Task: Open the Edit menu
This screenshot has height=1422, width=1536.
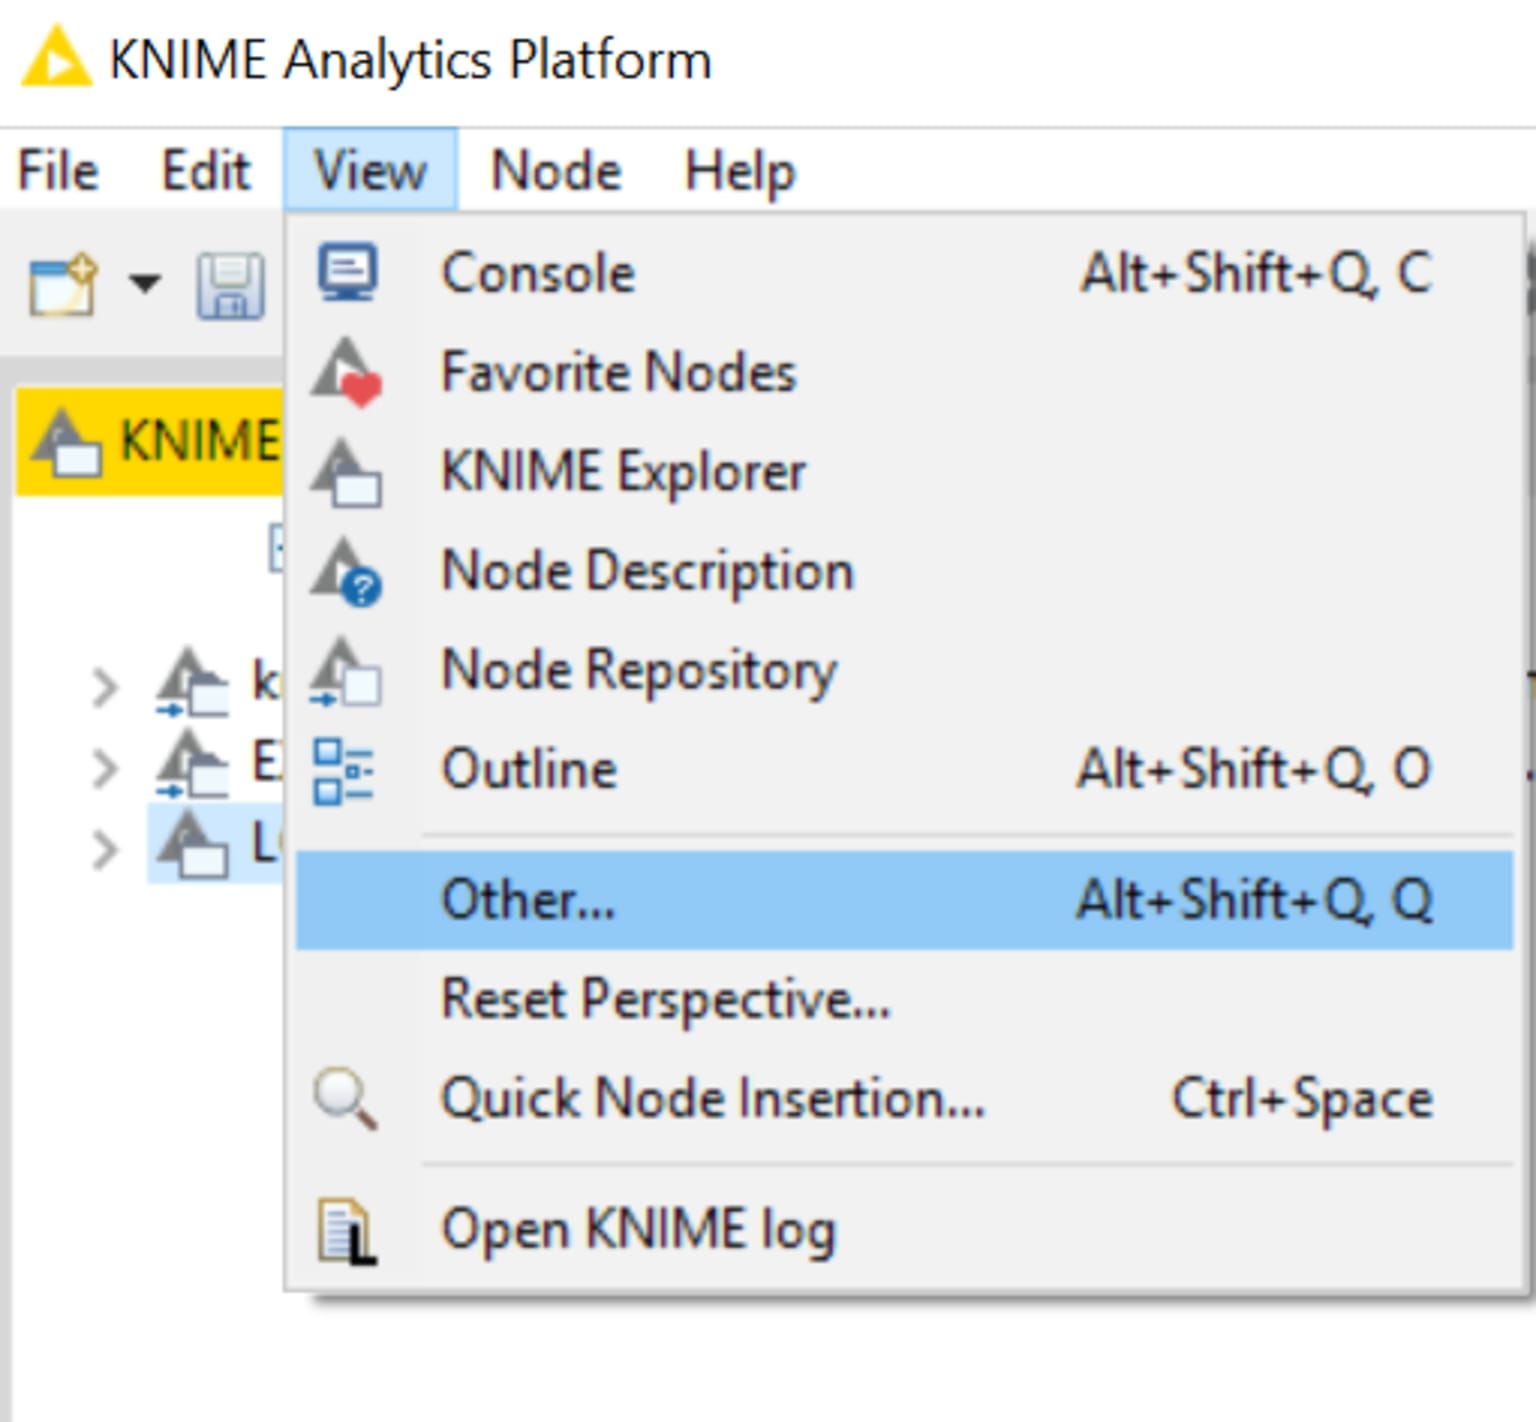Action: 205,170
